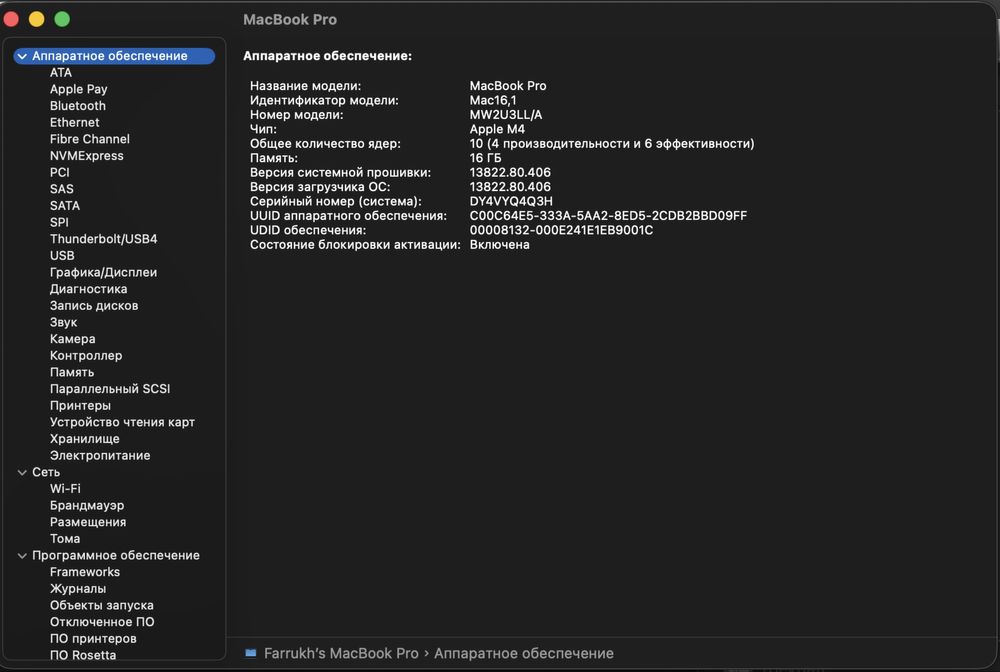Viewport: 1000px width, 672px height.
Task: Collapse the Сеть section chevron
Action: click(x=22, y=472)
